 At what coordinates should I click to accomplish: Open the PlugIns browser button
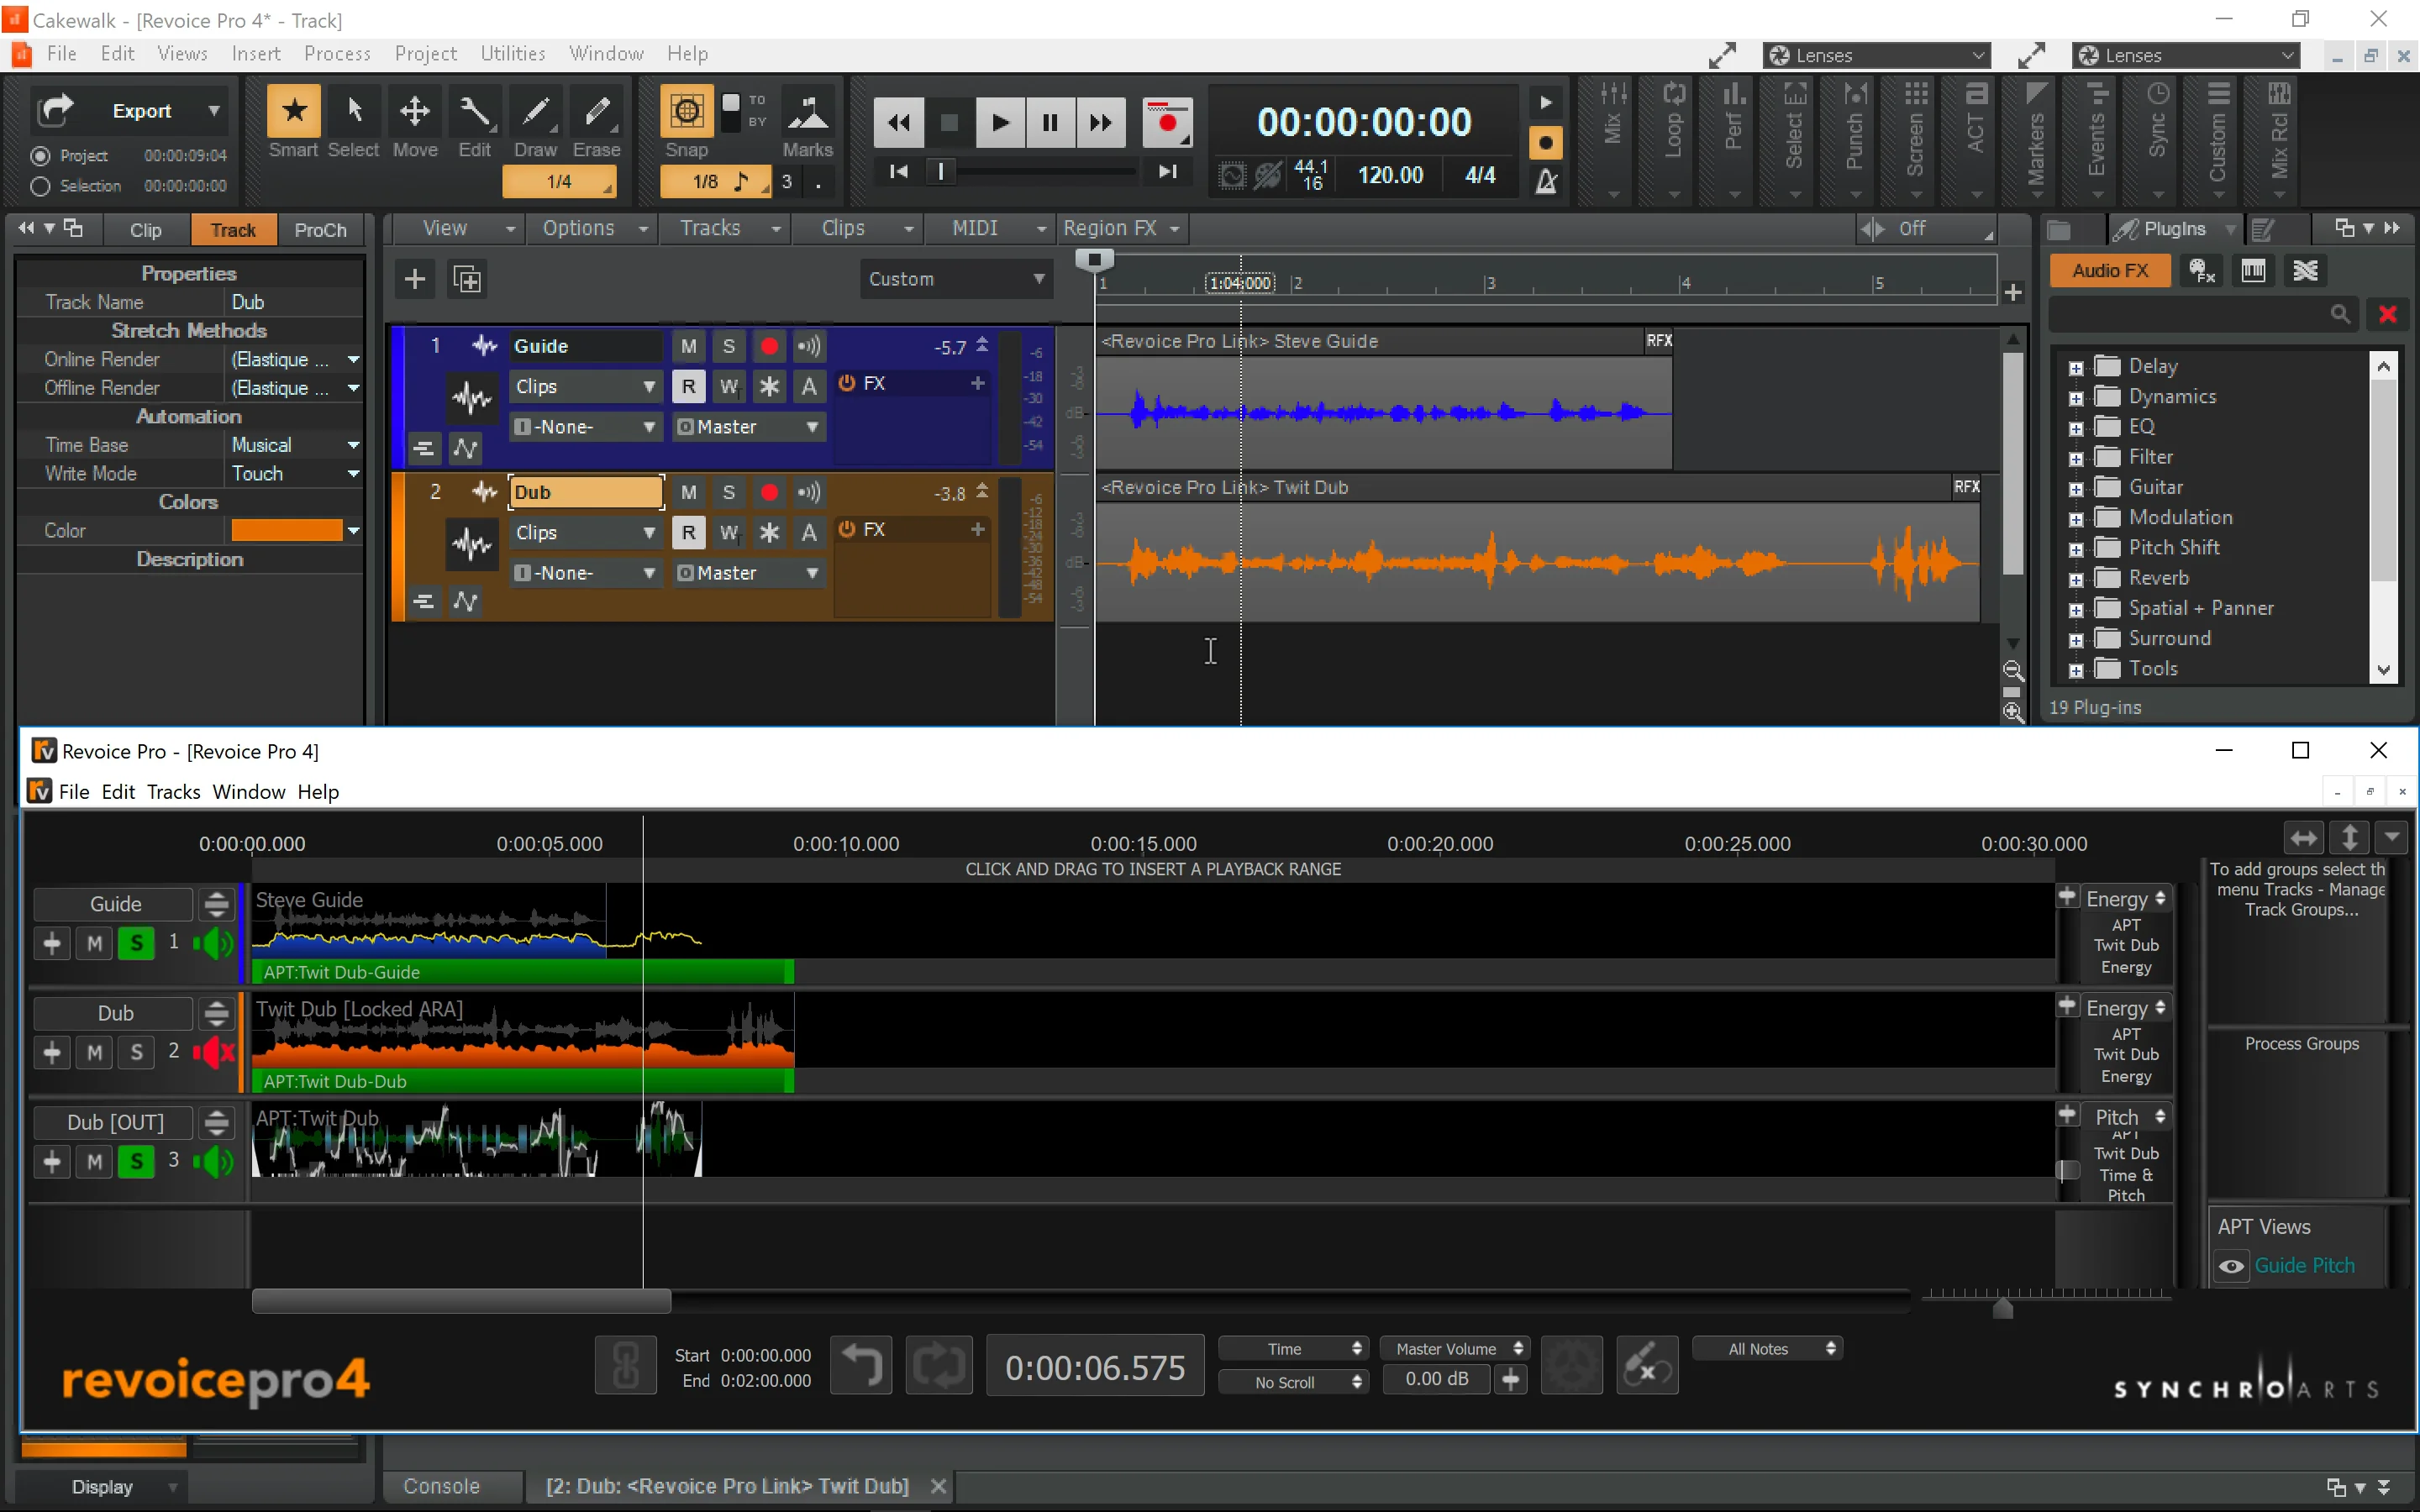(2172, 229)
